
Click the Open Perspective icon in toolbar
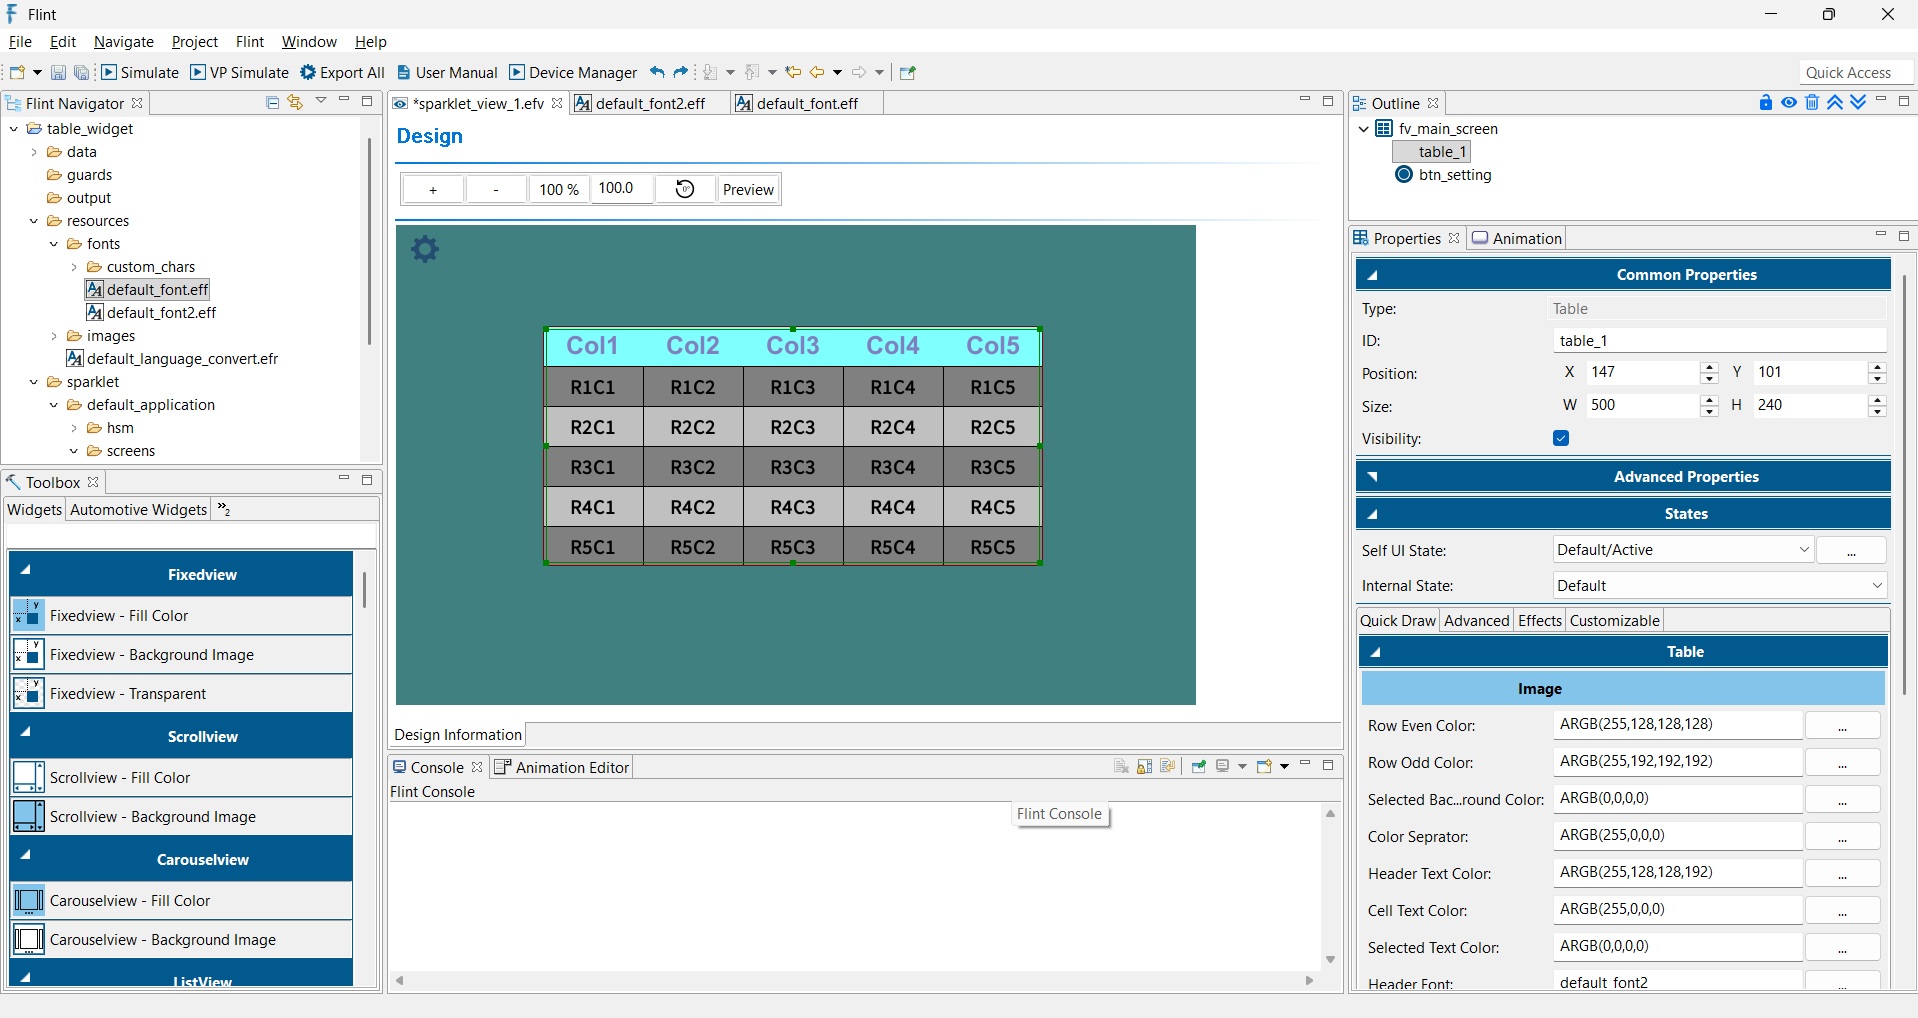908,72
